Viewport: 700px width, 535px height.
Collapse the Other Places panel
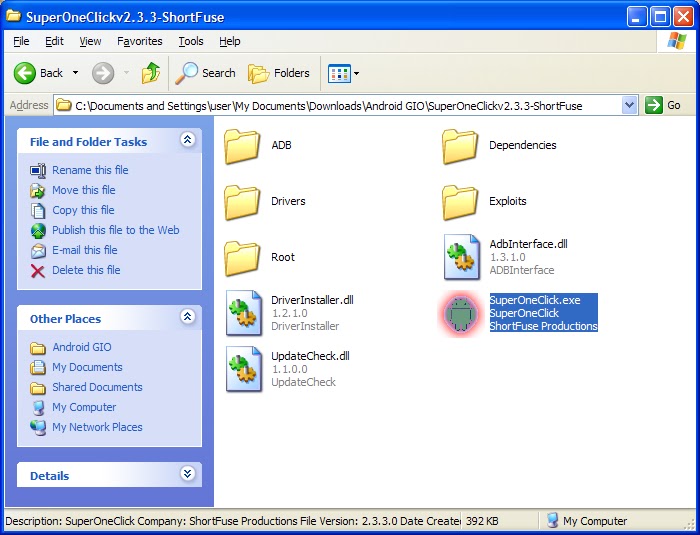click(188, 316)
